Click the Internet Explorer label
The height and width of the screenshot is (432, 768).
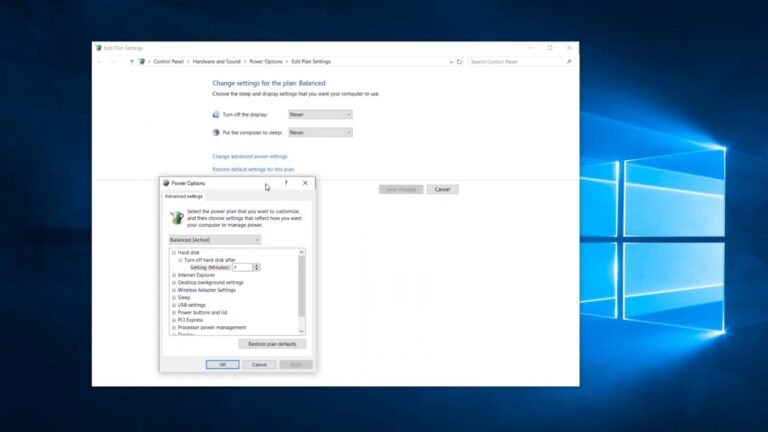[196, 275]
